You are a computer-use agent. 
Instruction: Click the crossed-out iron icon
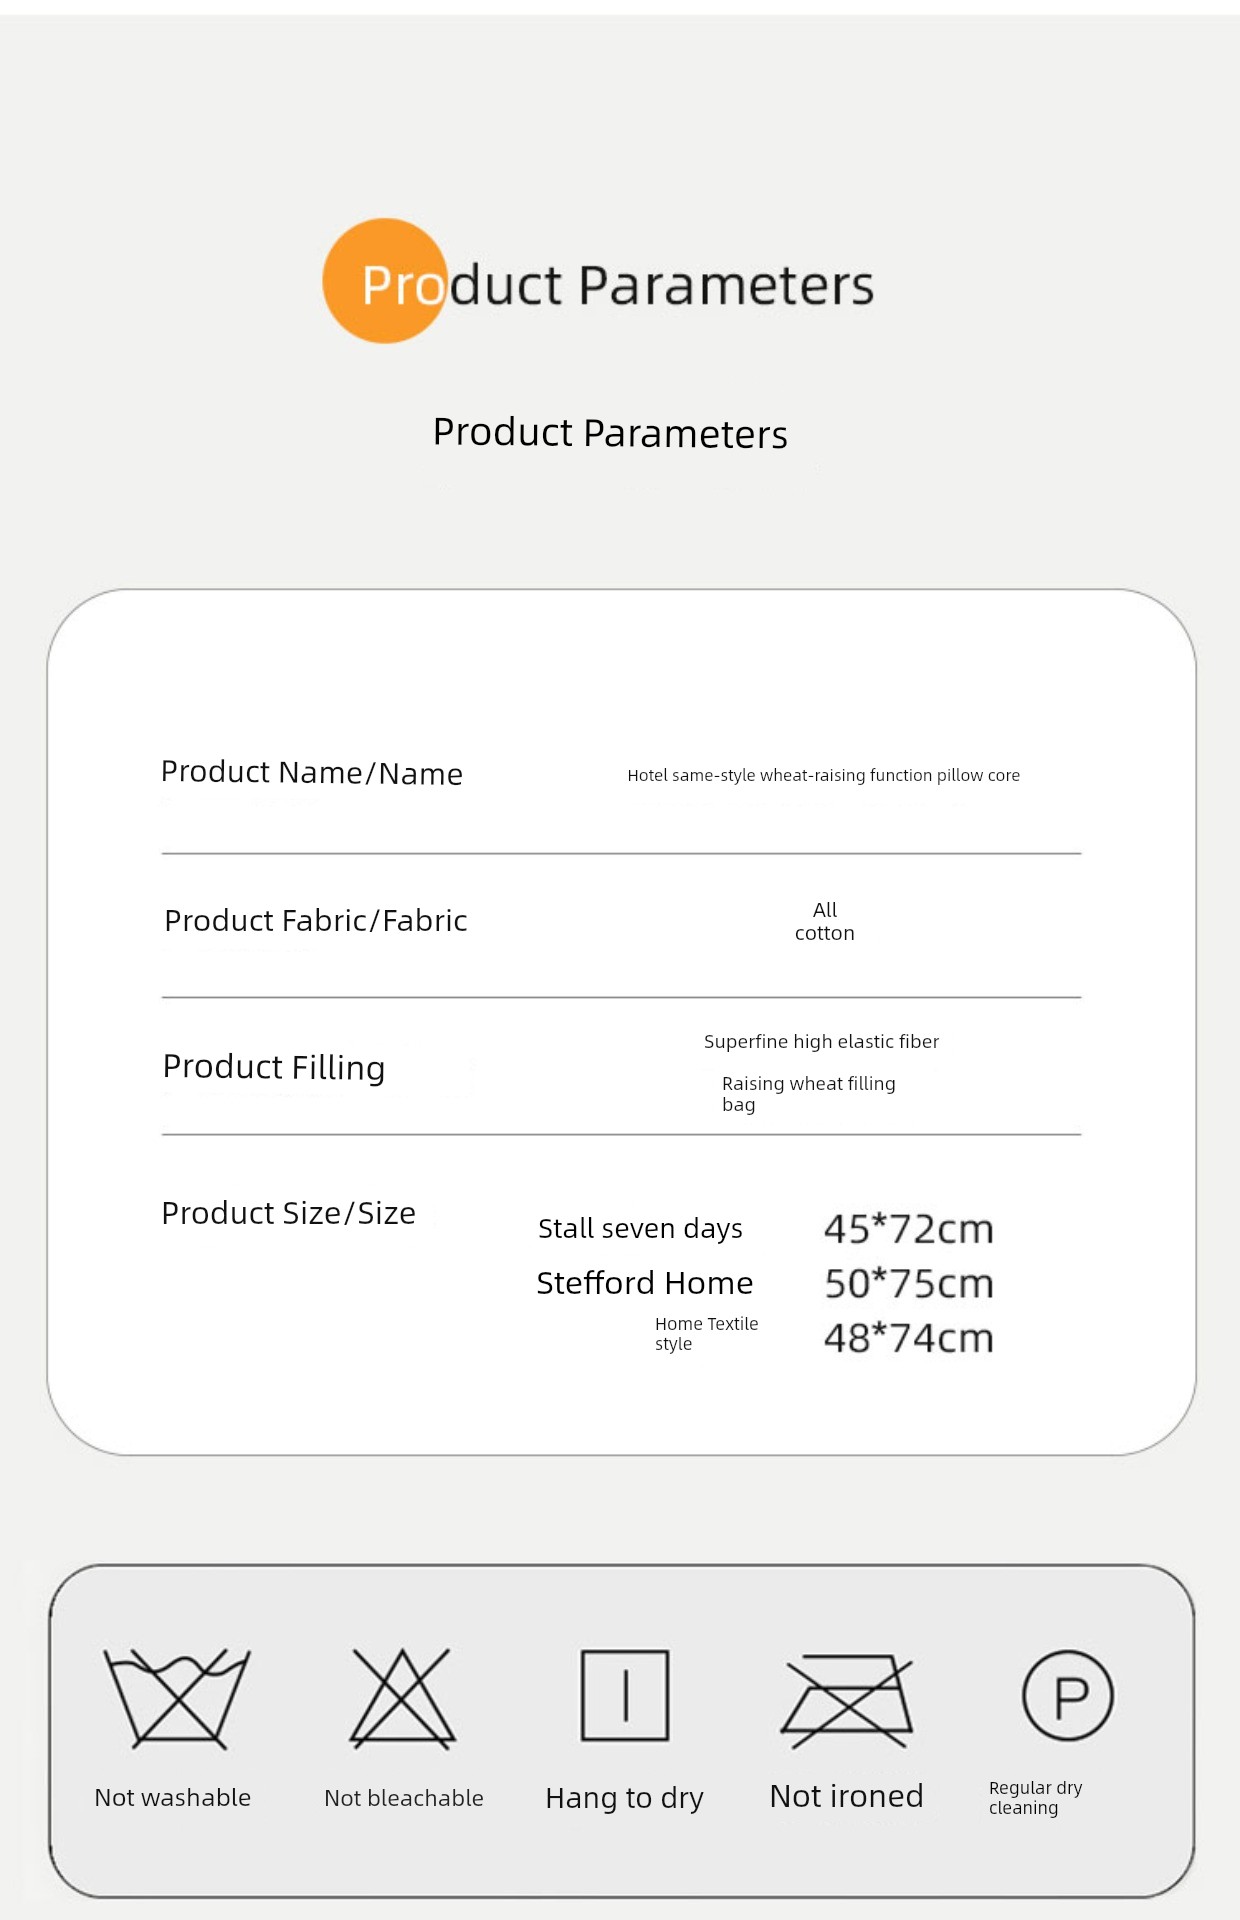848,1700
